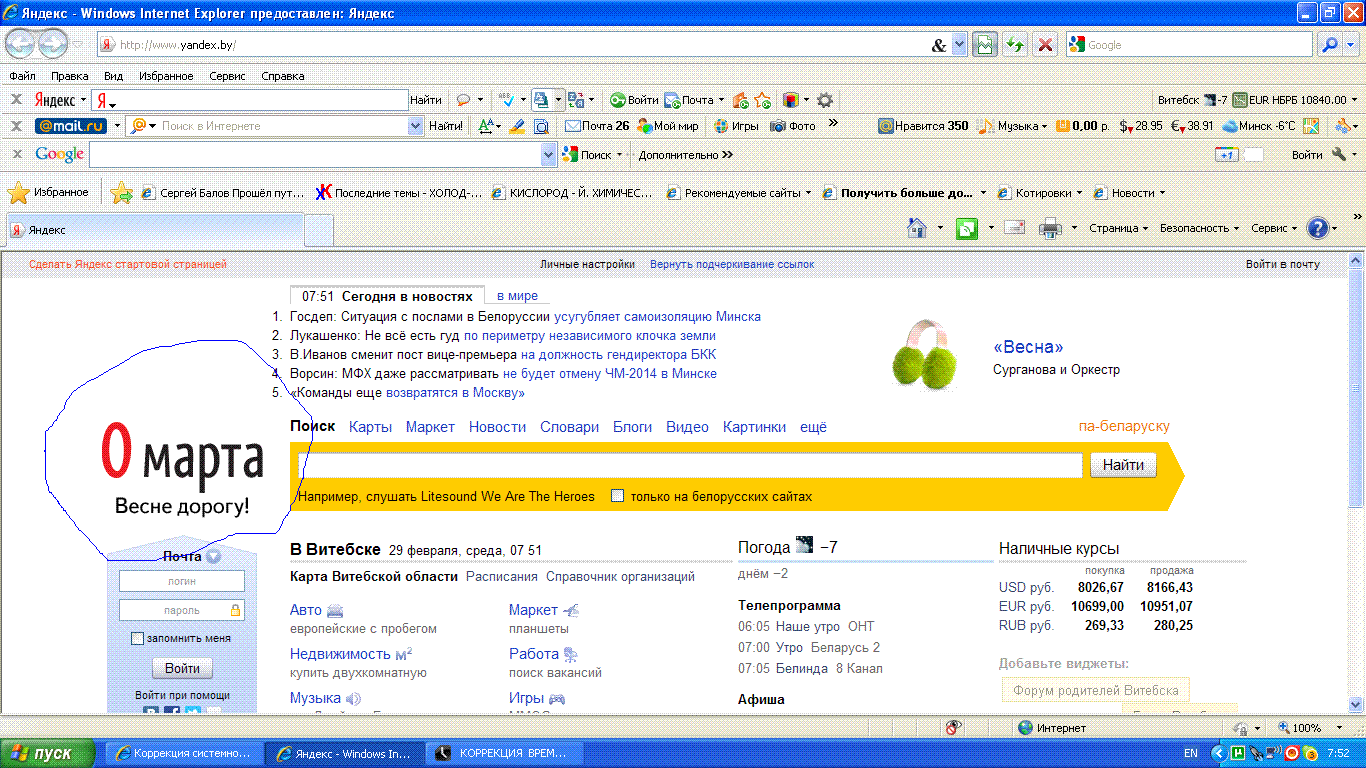Expand the Страница command bar dropdown
Image resolution: width=1366 pixels, height=768 pixels.
click(1144, 228)
